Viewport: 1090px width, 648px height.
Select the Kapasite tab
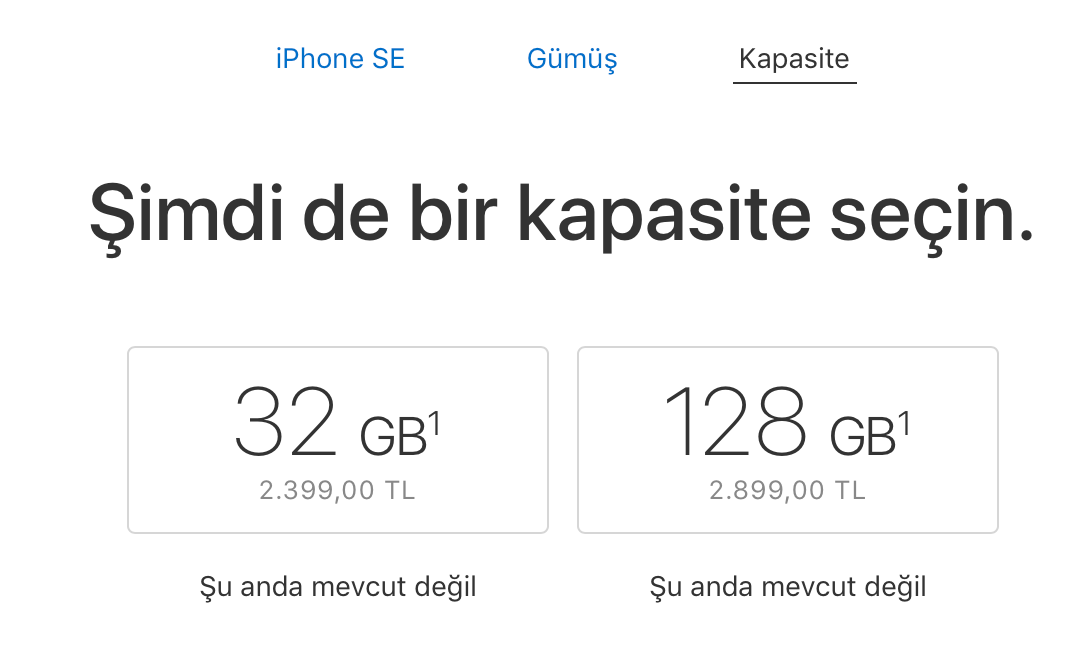[x=794, y=59]
